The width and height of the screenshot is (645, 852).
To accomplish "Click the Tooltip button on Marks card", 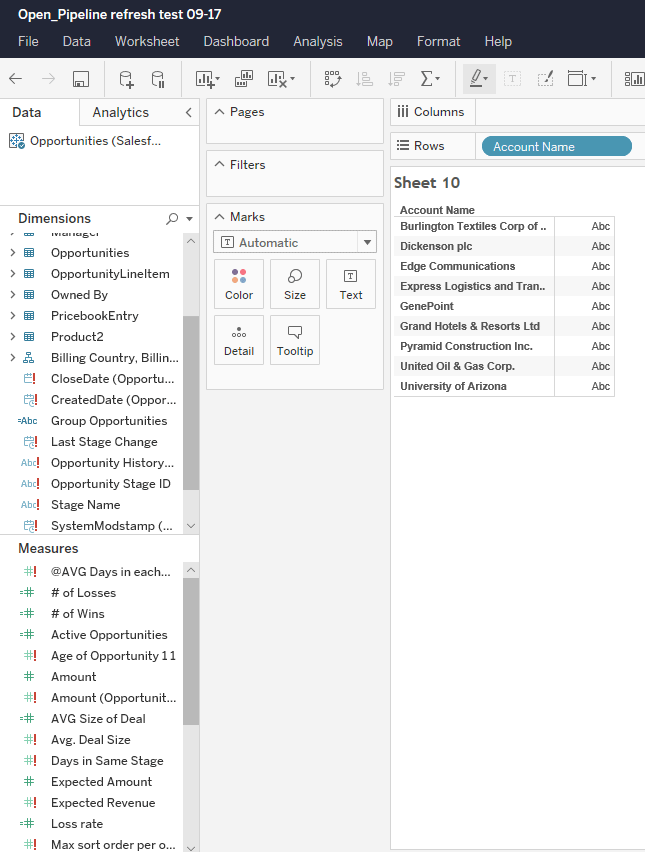I will coord(294,339).
